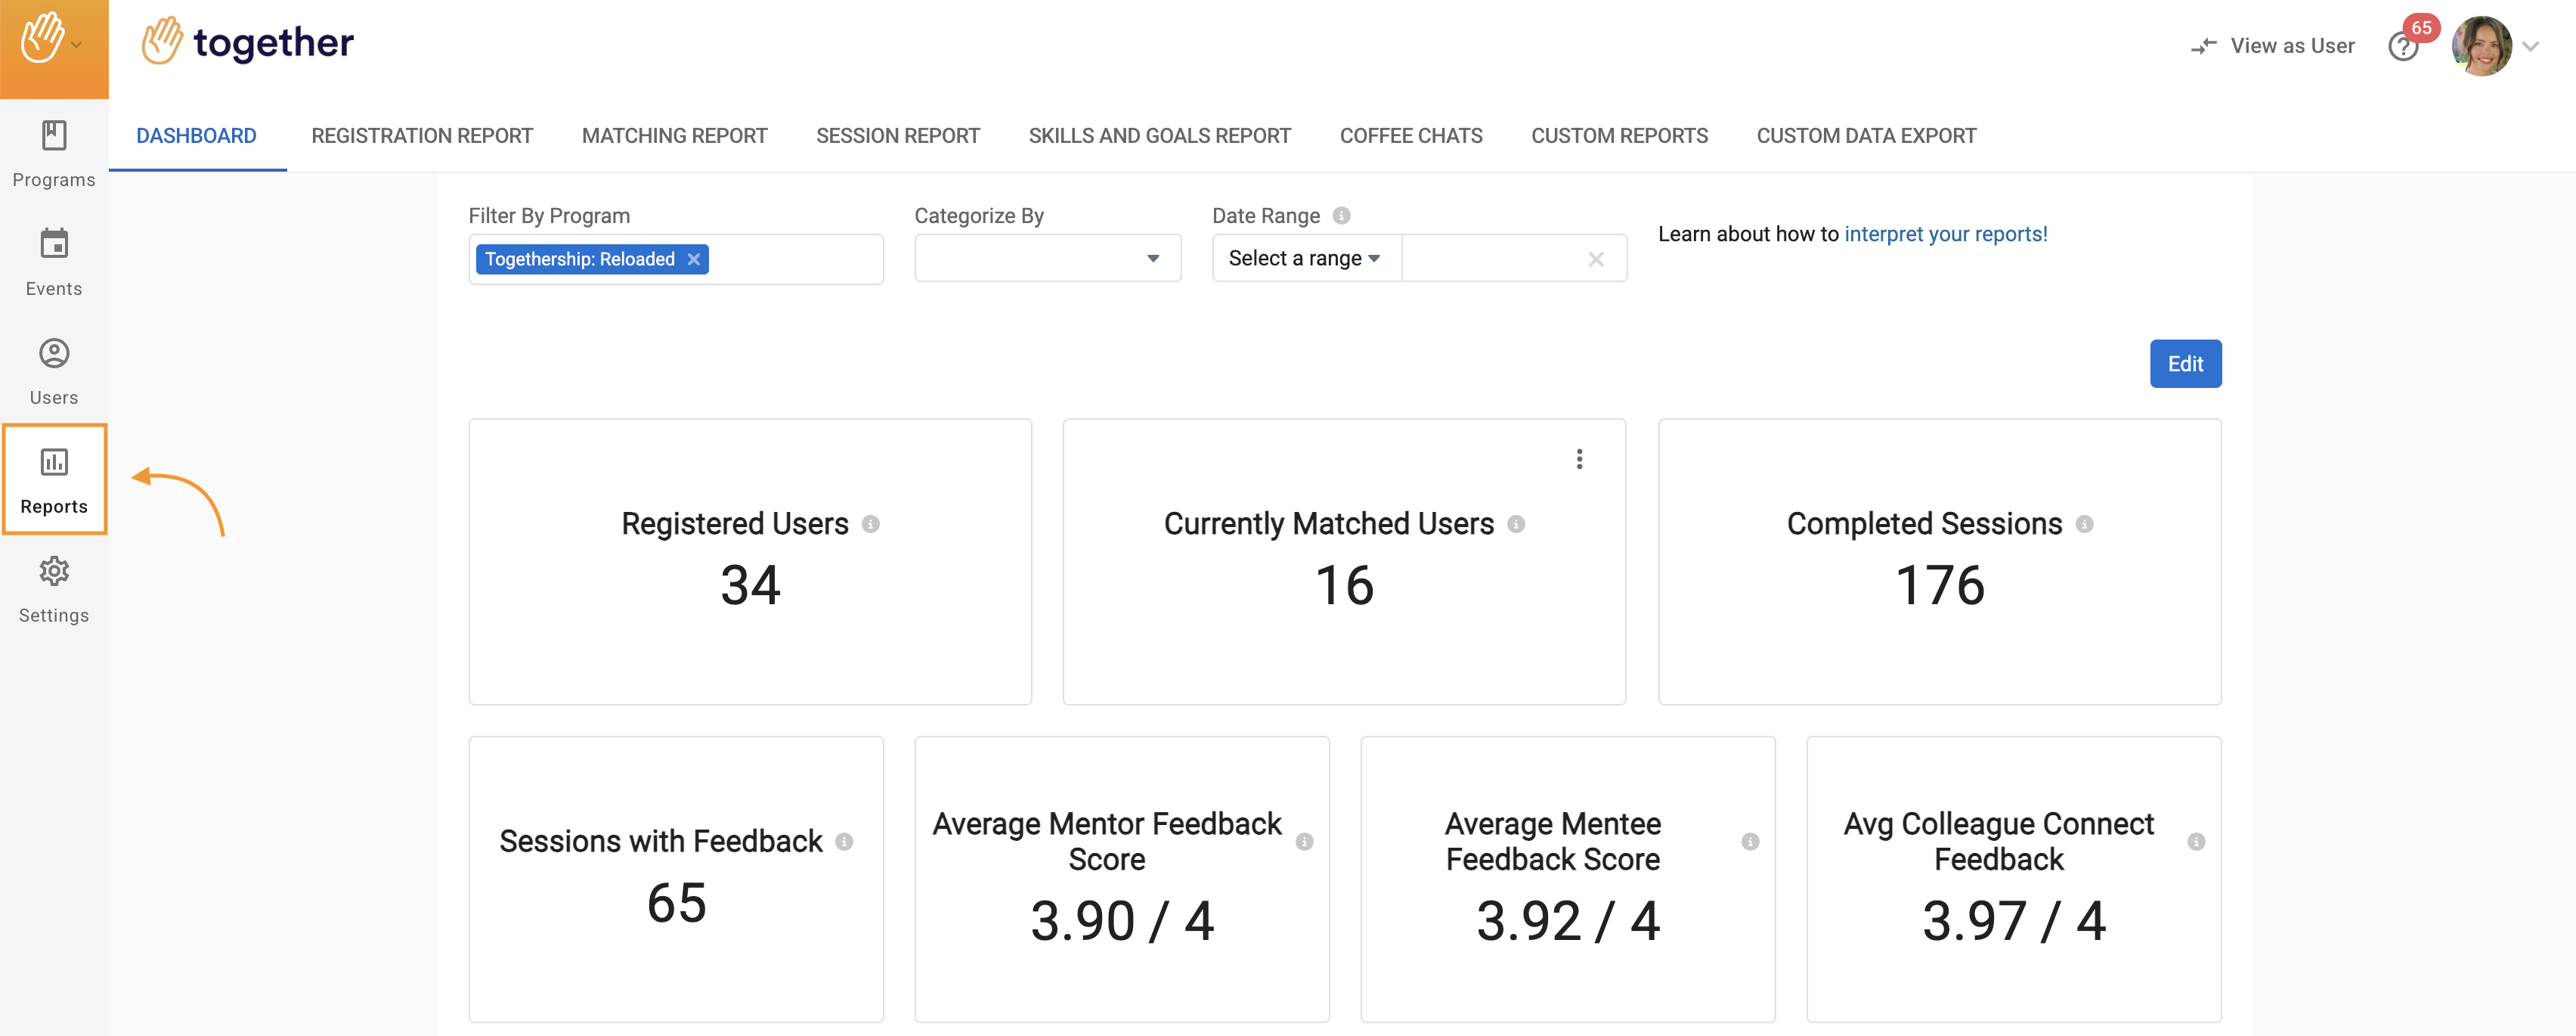Click the blue Edit button
The height and width of the screenshot is (1036, 2576).
[2185, 364]
